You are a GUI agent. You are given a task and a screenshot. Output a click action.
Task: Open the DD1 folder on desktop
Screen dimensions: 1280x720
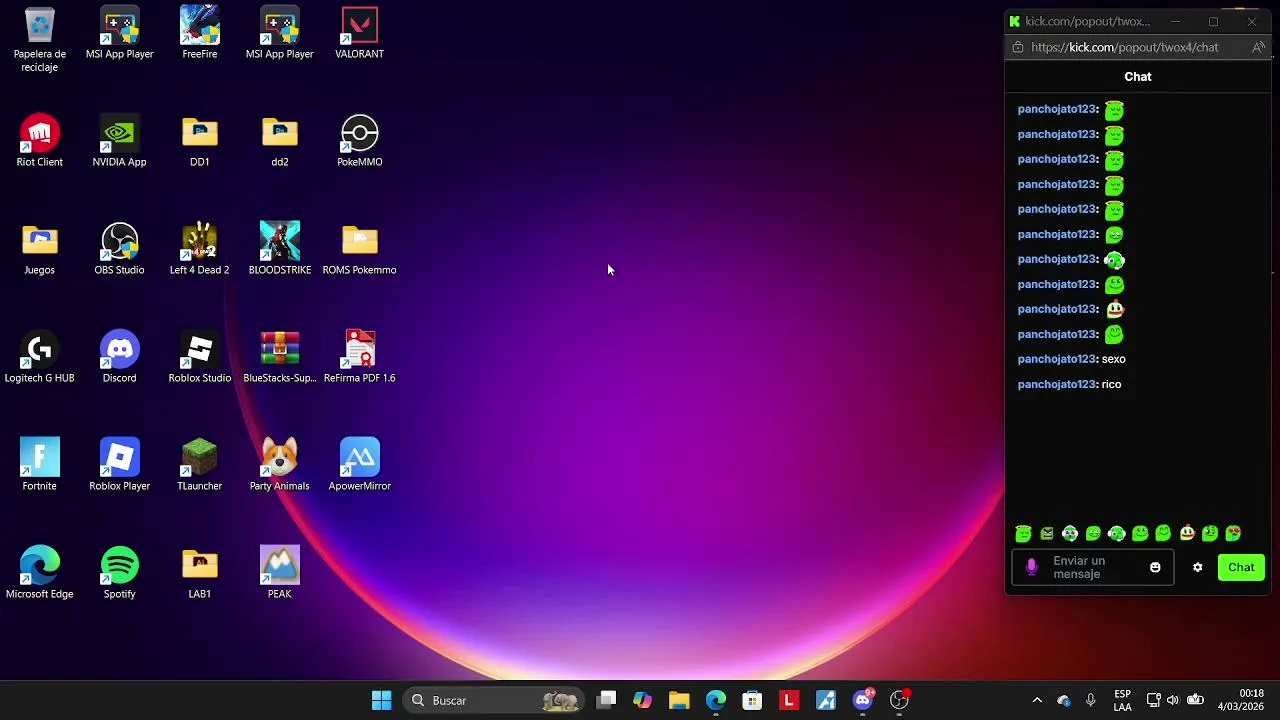[x=199, y=141]
